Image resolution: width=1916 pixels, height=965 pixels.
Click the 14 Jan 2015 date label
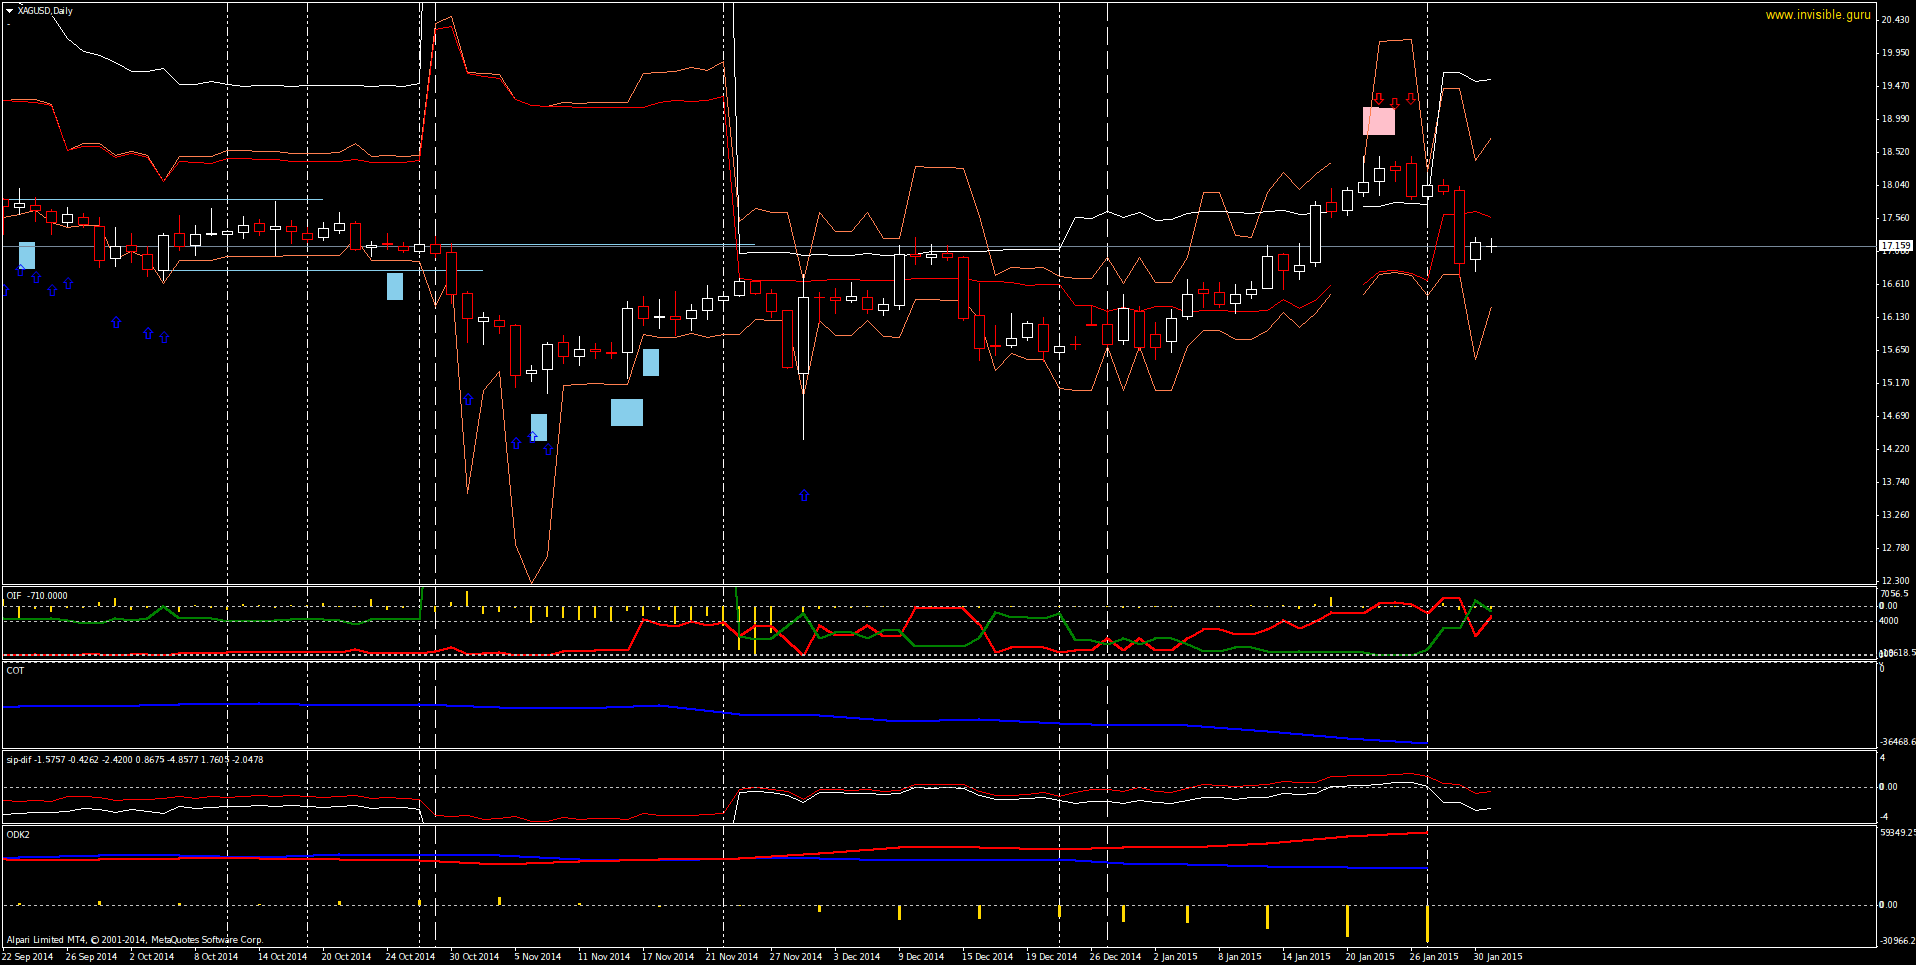coord(1306,957)
